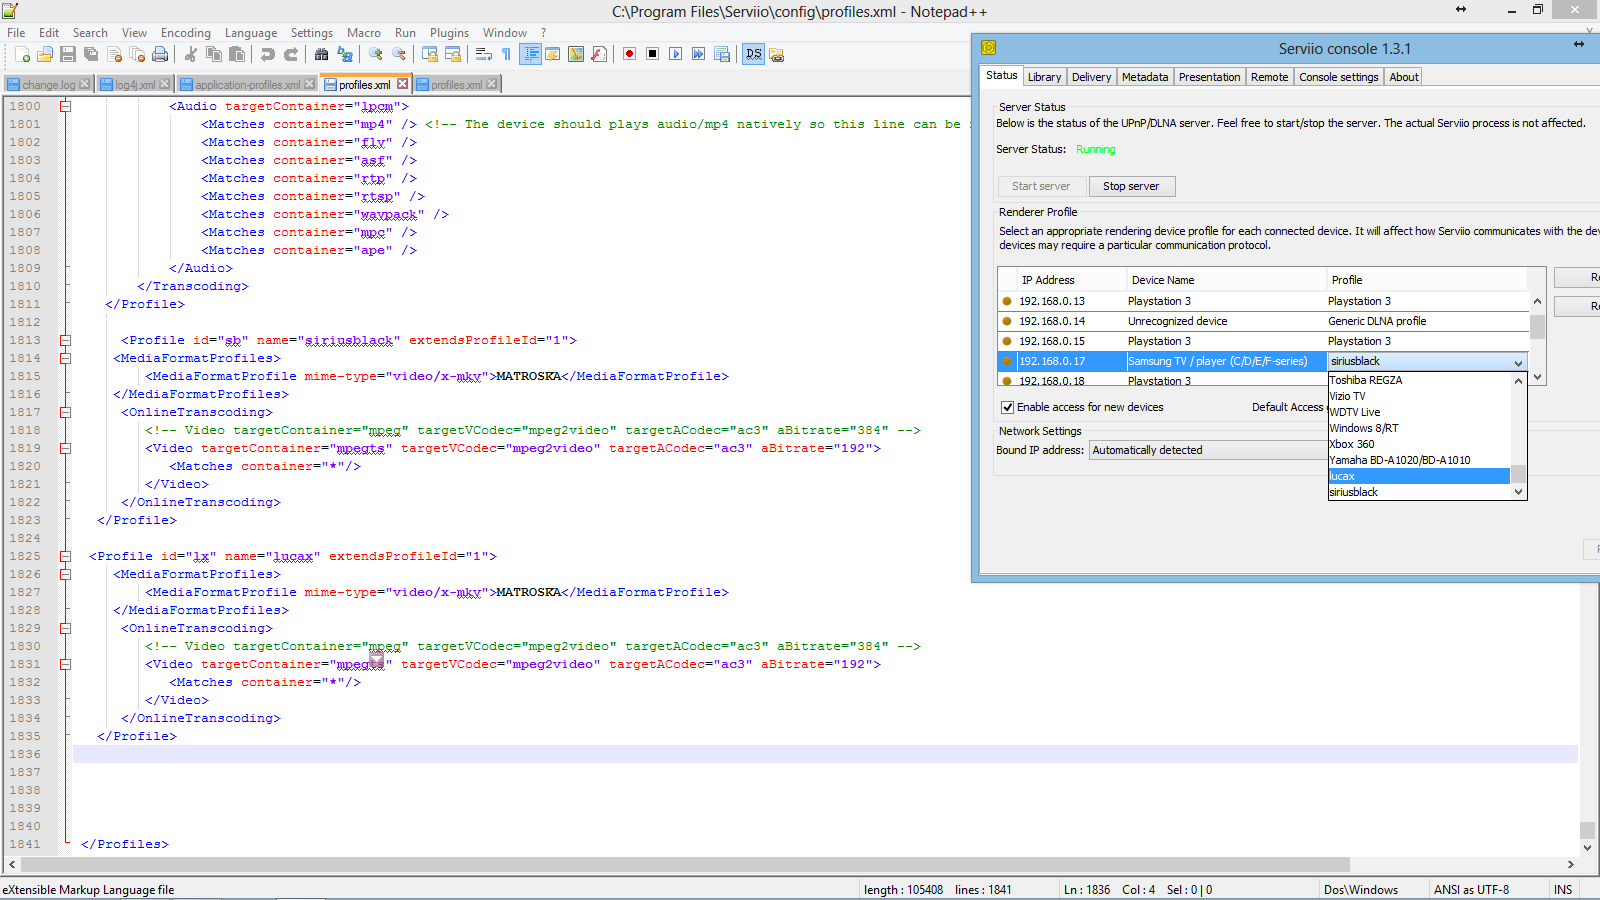This screenshot has height=900, width=1600.
Task: Toggle synchronize vertical scrolling
Action: tap(430, 55)
